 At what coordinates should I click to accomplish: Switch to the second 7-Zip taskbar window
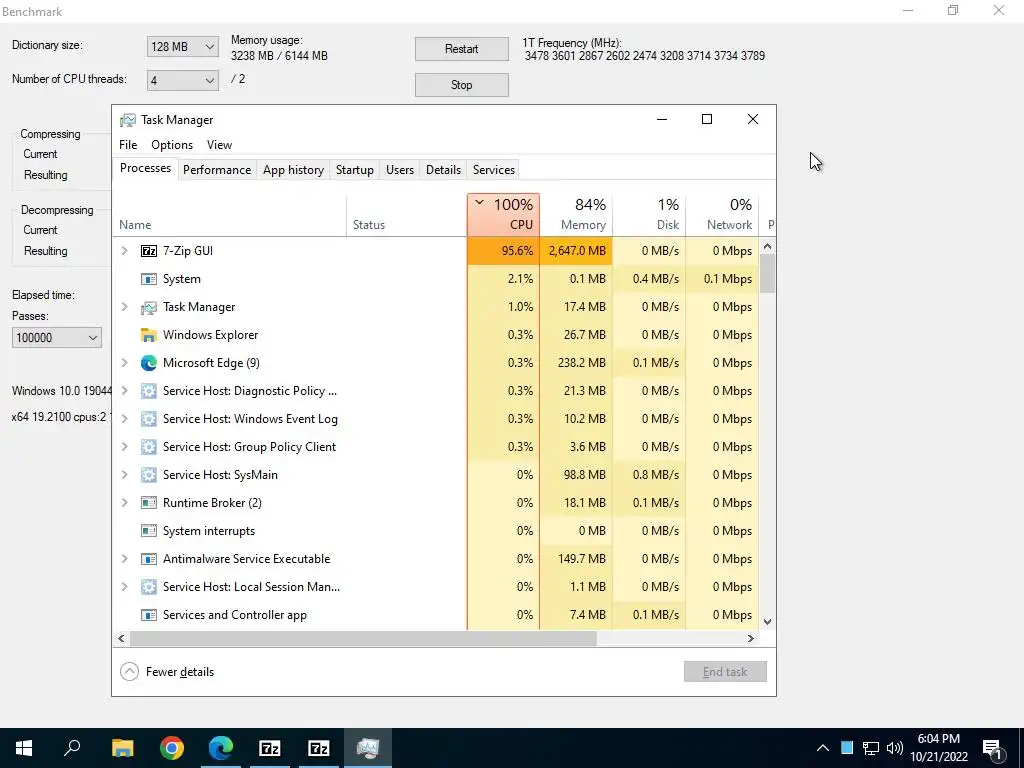point(319,748)
